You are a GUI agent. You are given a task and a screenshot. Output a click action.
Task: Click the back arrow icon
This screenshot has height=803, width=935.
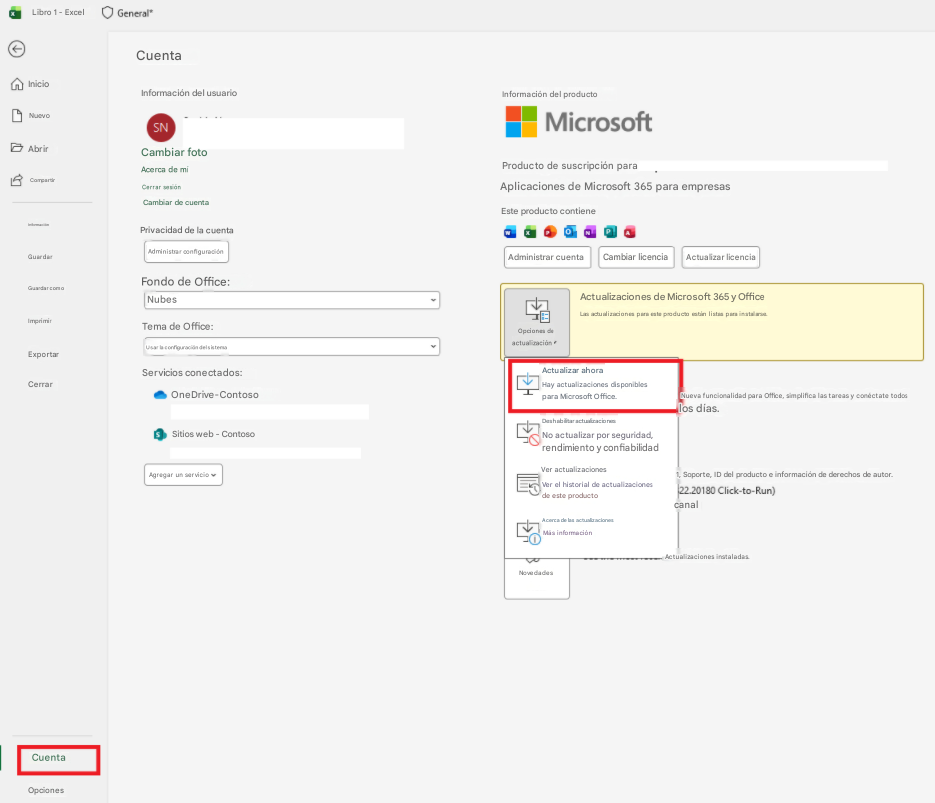click(17, 49)
